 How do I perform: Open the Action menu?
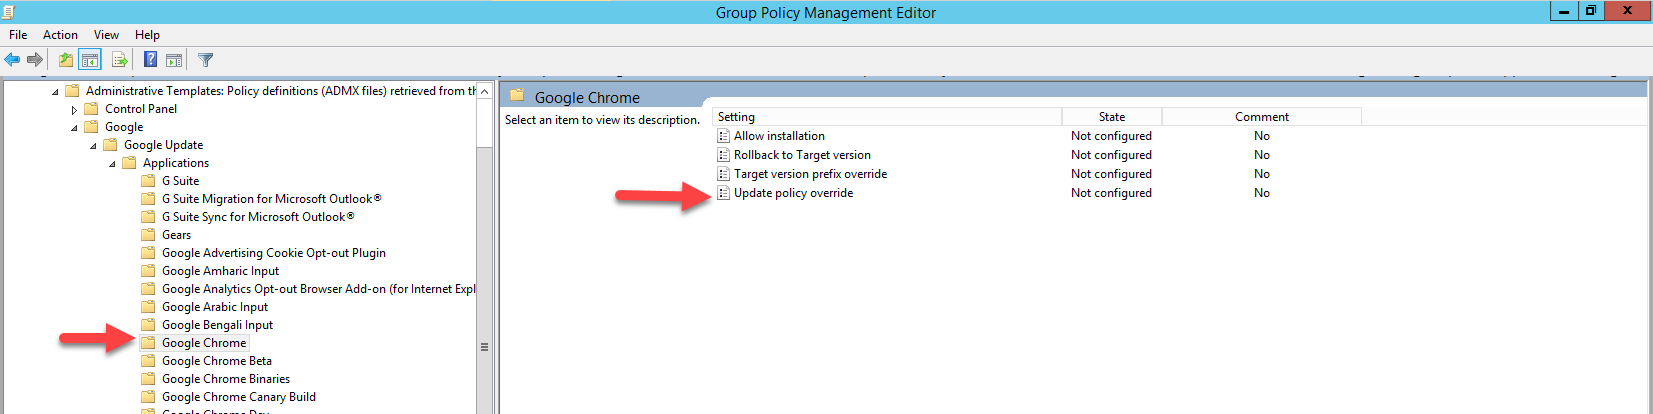pos(60,34)
